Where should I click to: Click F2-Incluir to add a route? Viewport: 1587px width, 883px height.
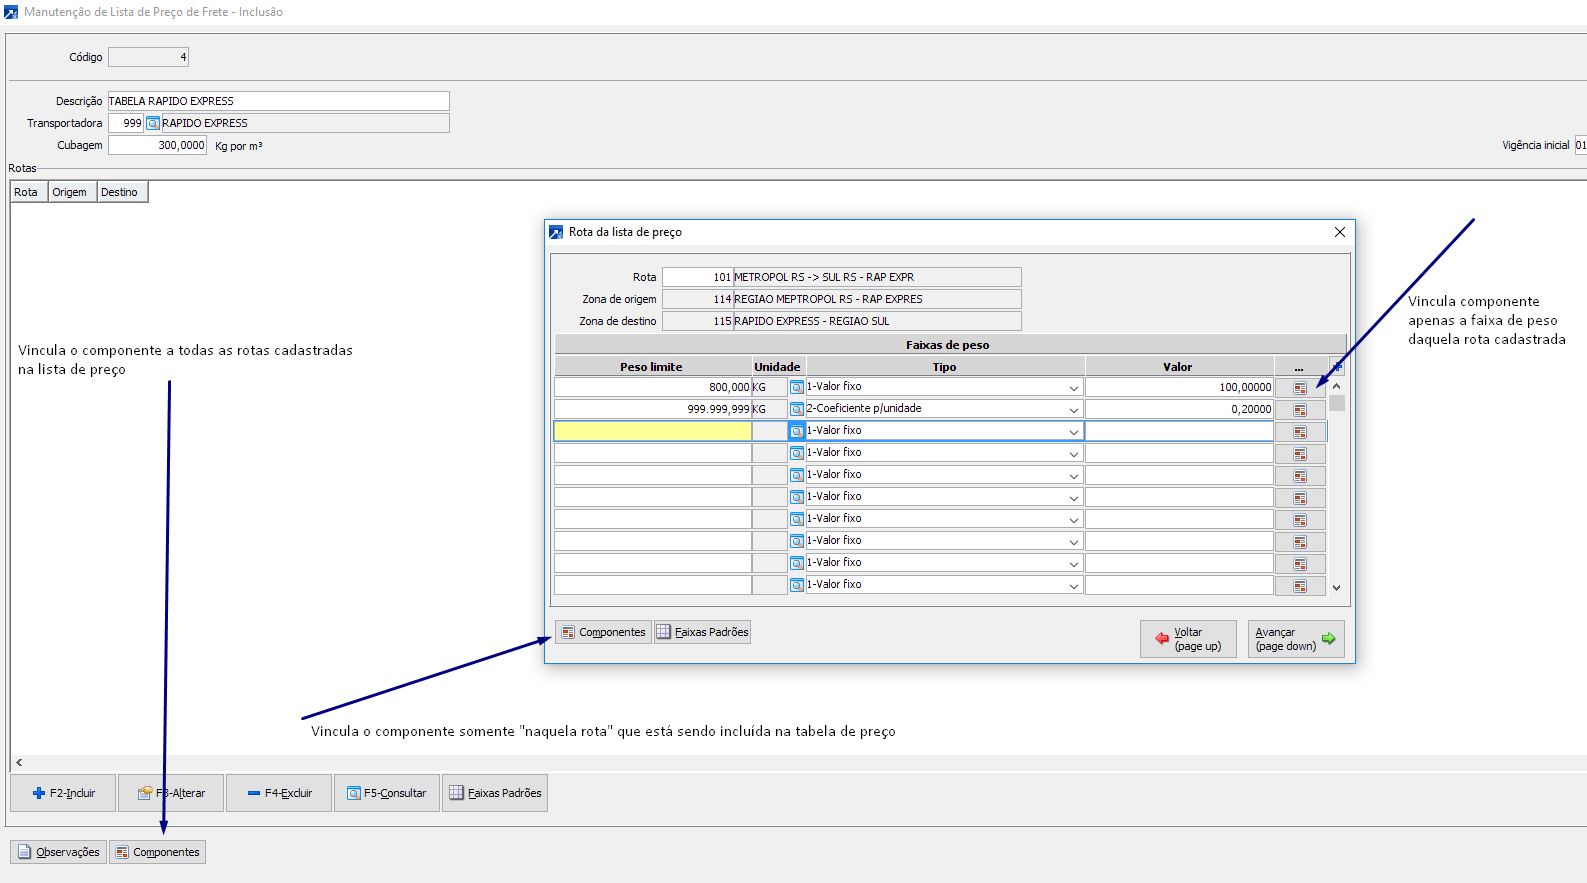point(63,793)
